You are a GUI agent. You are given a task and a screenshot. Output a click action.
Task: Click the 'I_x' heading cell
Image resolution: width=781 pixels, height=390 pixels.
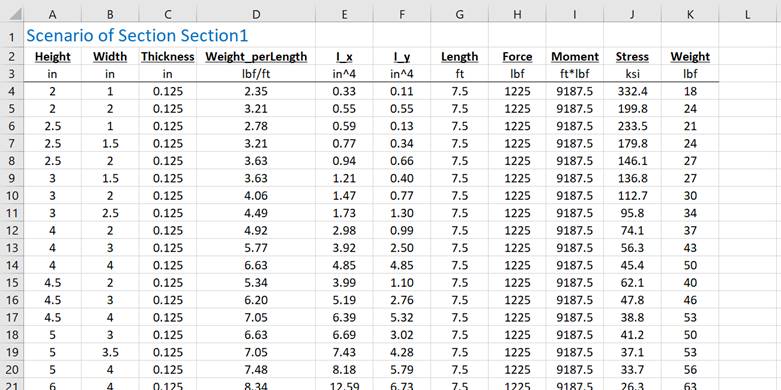coord(344,57)
